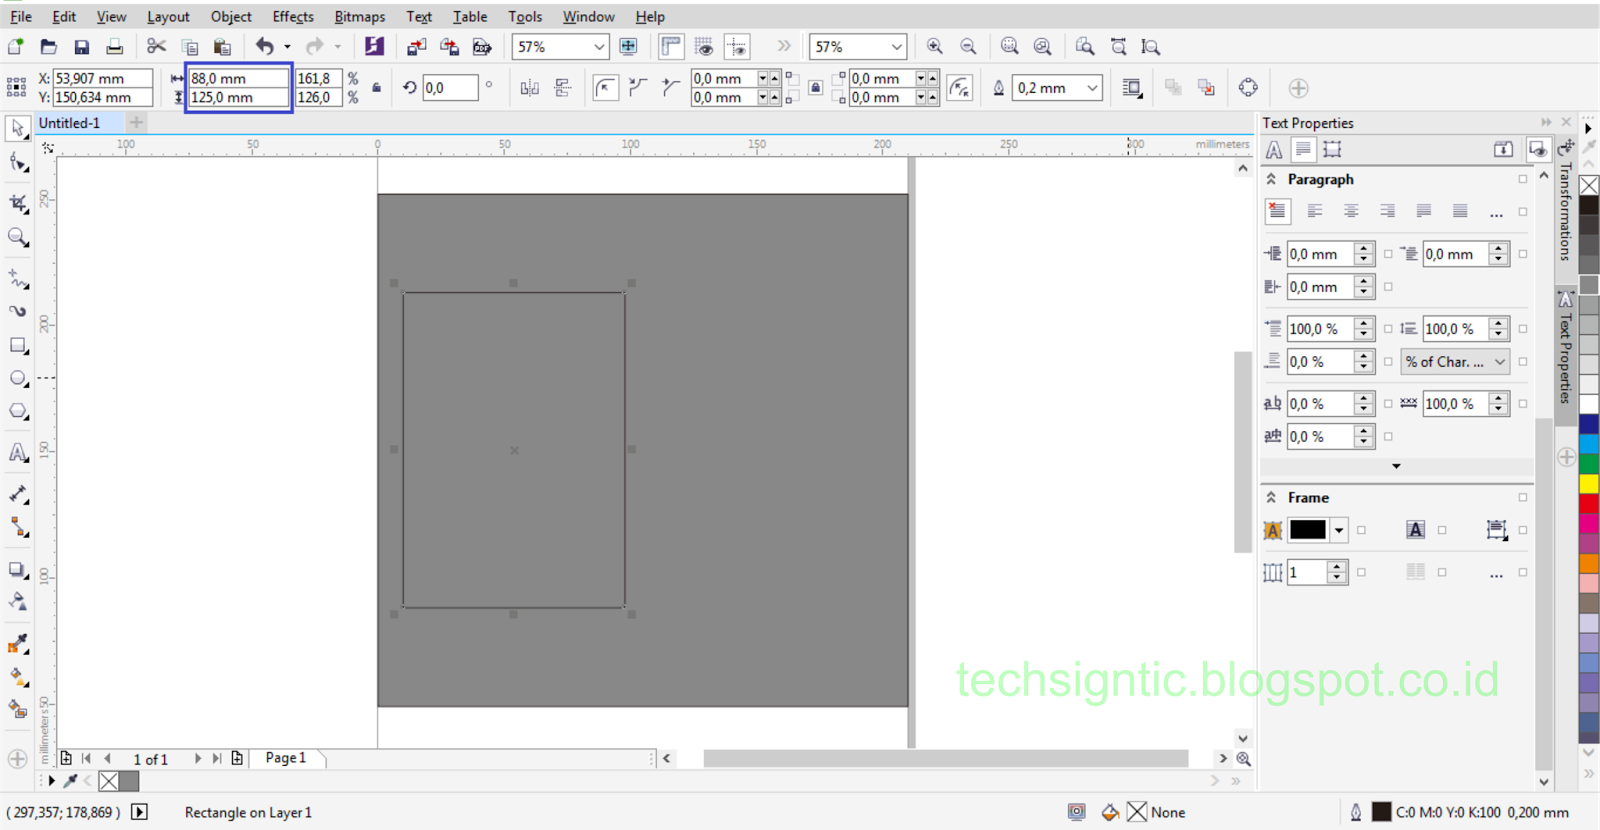Select the Interactive Fill tool
1600x830 pixels.
18,677
